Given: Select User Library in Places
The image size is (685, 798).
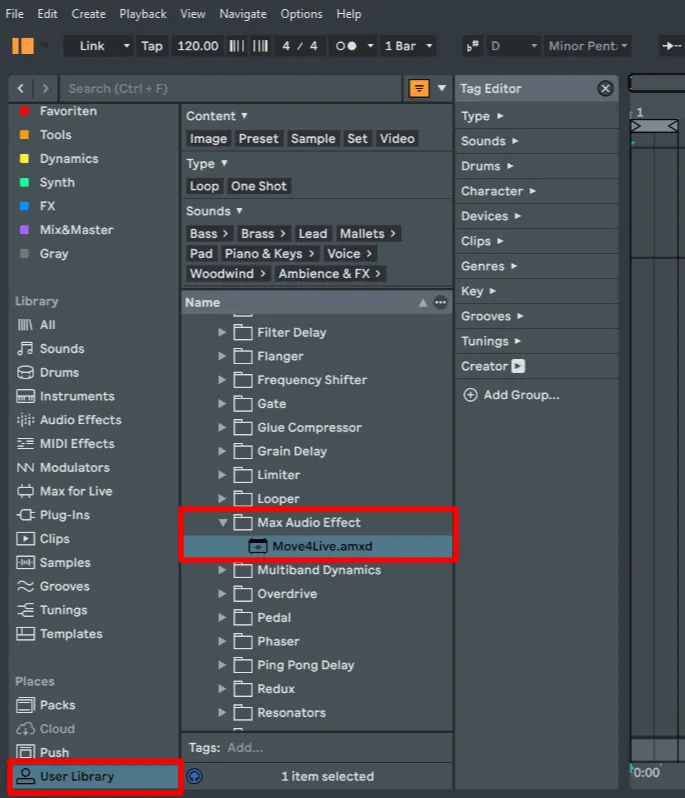Looking at the screenshot, I should (x=95, y=776).
